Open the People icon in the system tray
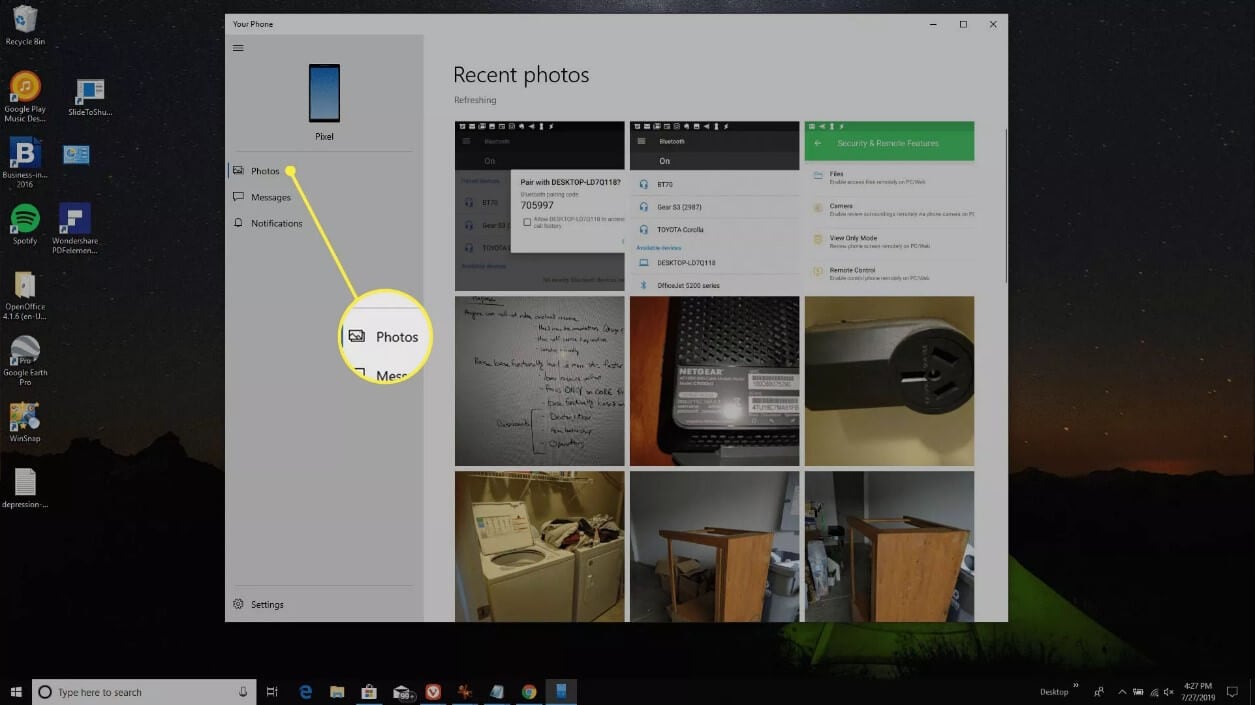The height and width of the screenshot is (705, 1255). pos(1100,692)
